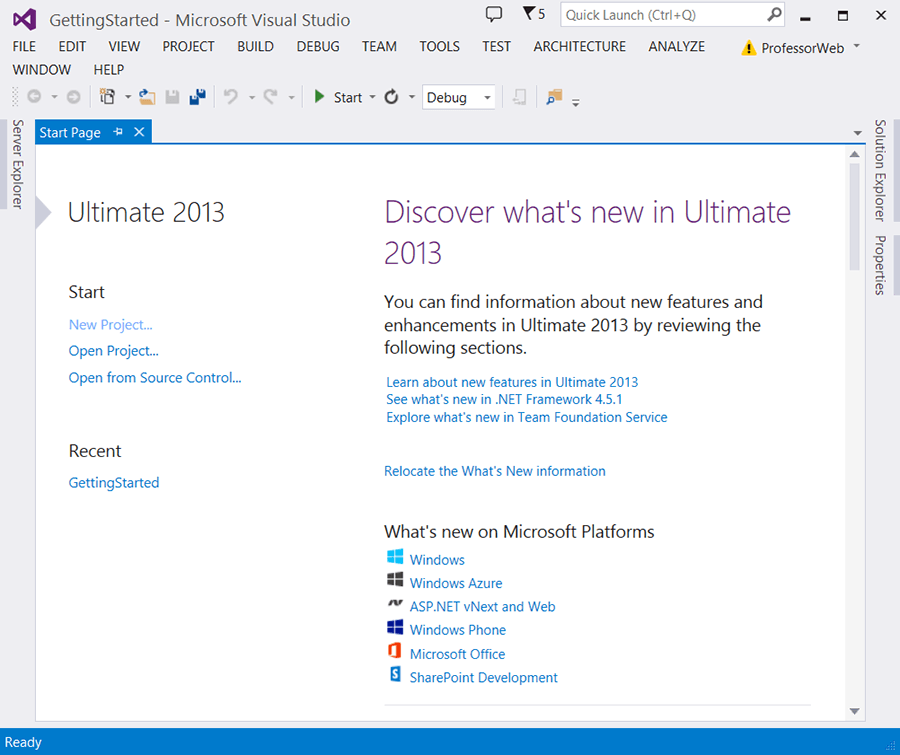The image size is (900, 755).
Task: Open the Undo history dropdown arrow
Action: [251, 97]
